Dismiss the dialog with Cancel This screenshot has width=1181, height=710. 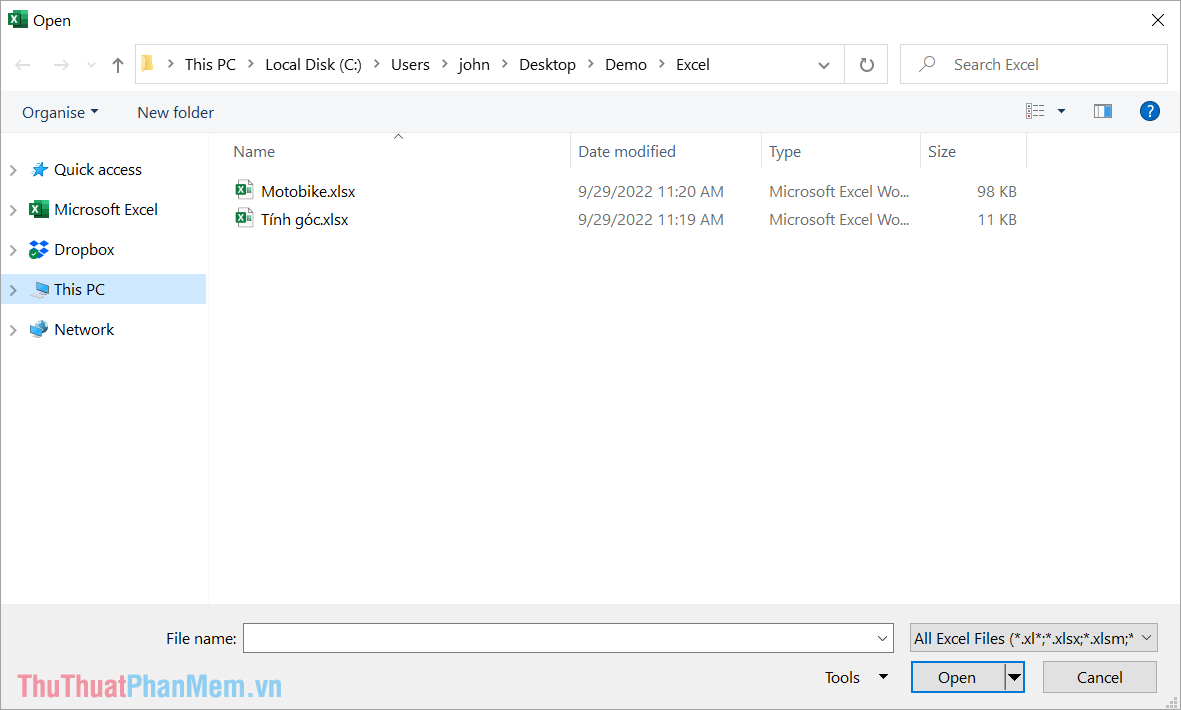click(1099, 677)
